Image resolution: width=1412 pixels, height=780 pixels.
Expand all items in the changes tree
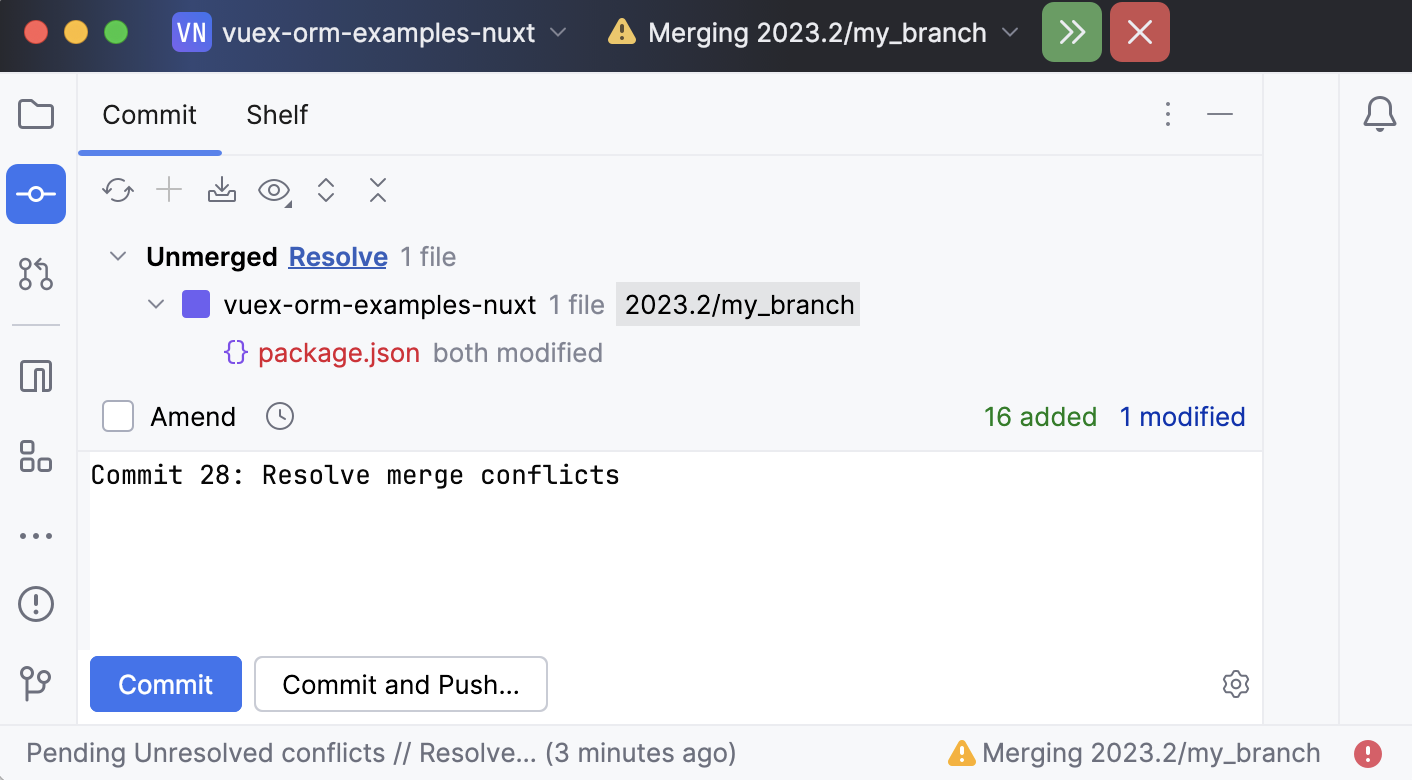tap(325, 190)
